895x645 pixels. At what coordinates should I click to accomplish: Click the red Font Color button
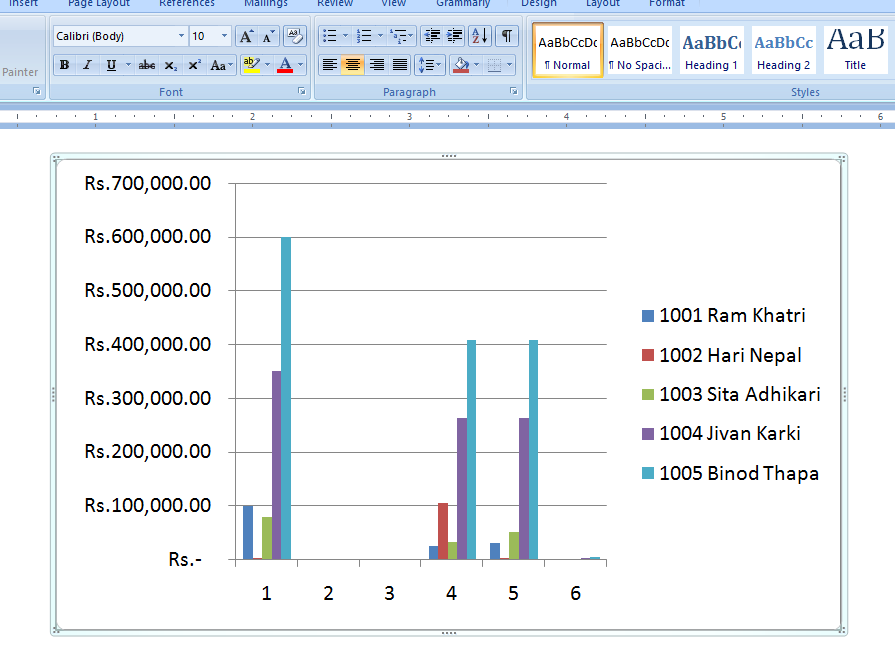285,66
